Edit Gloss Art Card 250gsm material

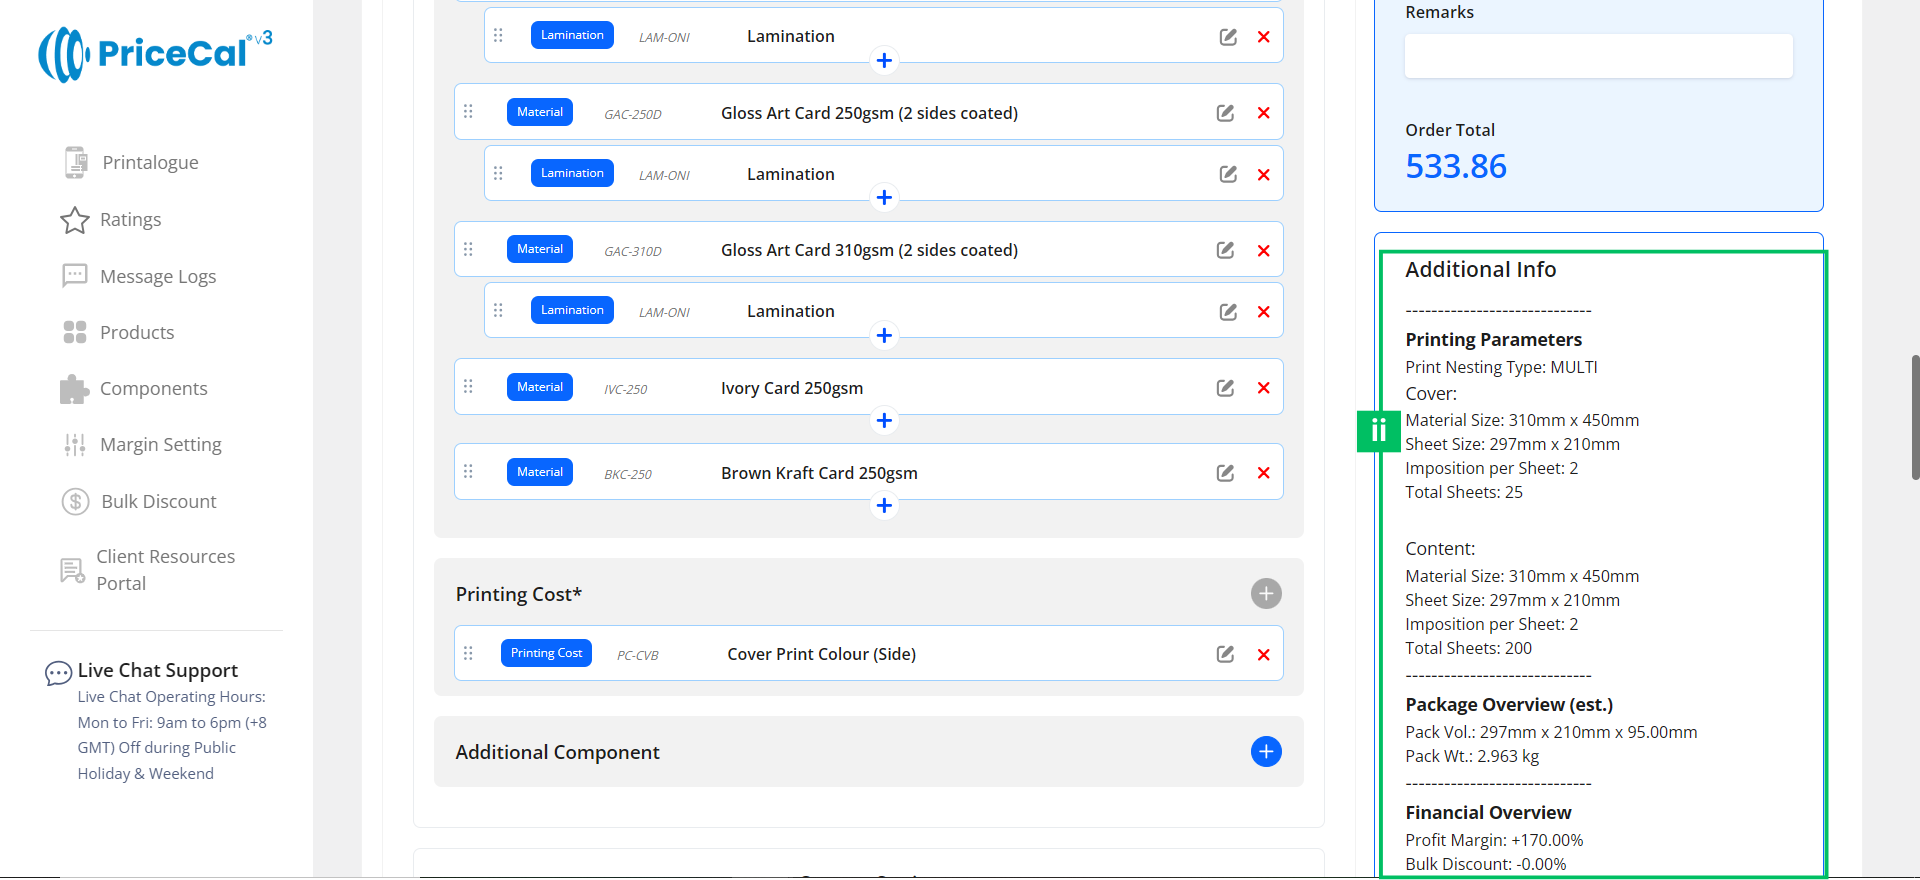tap(1225, 113)
